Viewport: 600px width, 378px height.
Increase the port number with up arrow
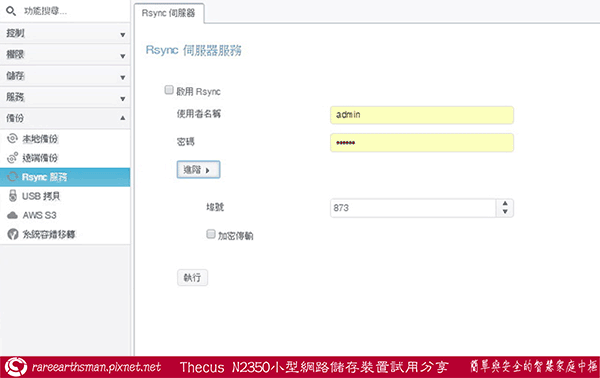click(x=505, y=204)
